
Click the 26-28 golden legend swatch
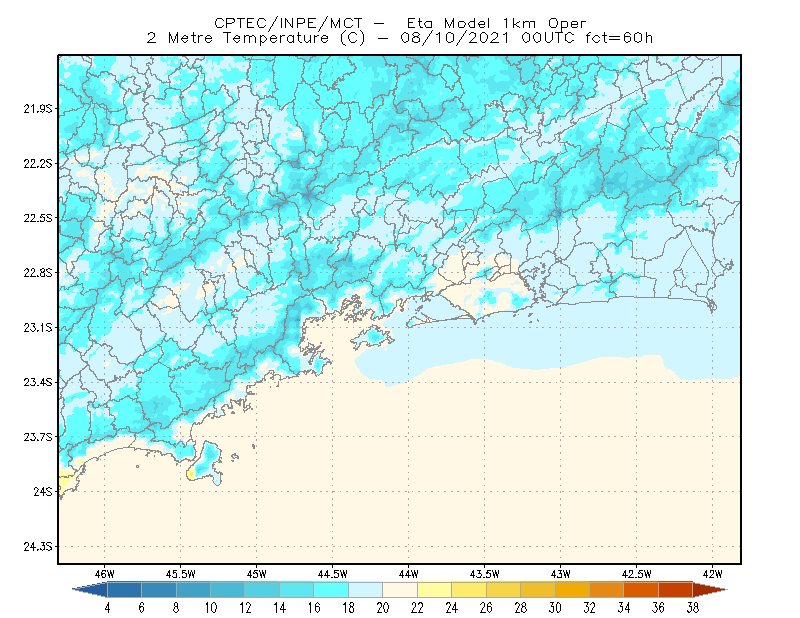[x=503, y=589]
